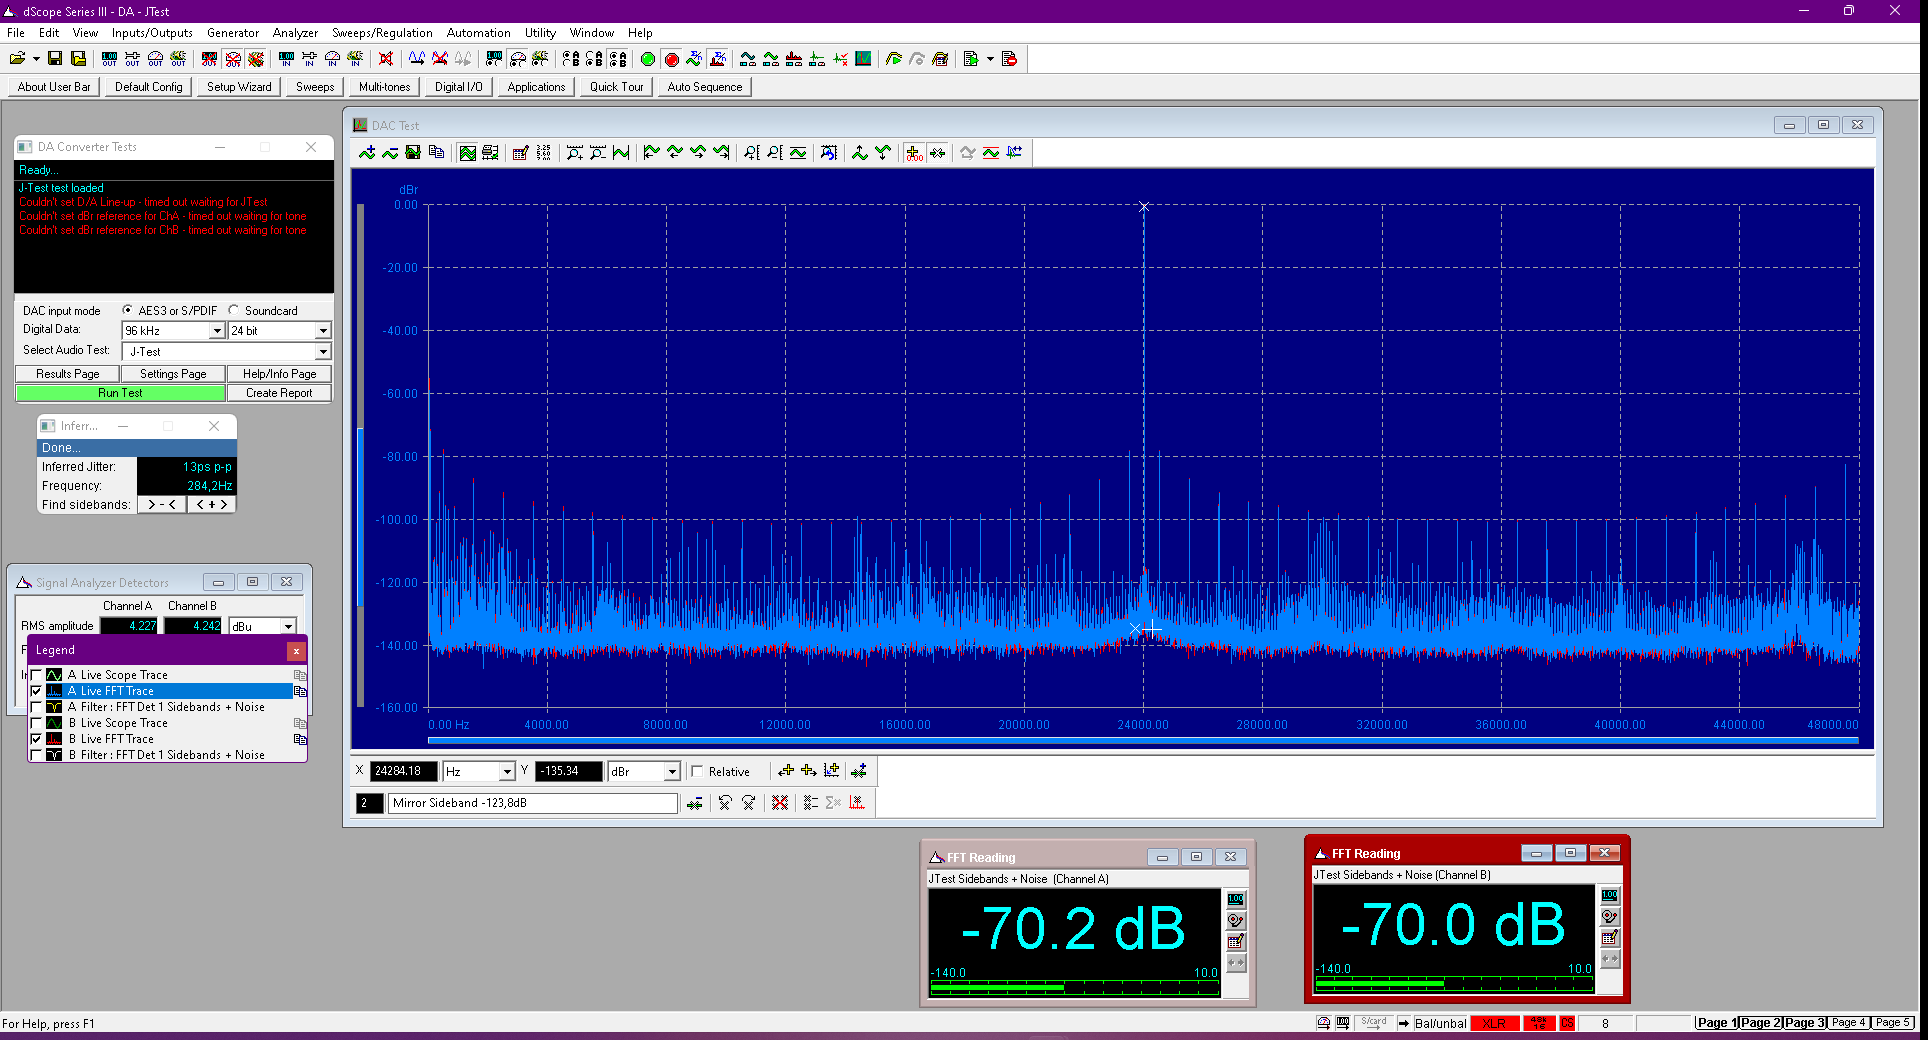Screen dimensions: 1928x1040
Task: Switch to Page 4 in status bar
Action: [1849, 1023]
